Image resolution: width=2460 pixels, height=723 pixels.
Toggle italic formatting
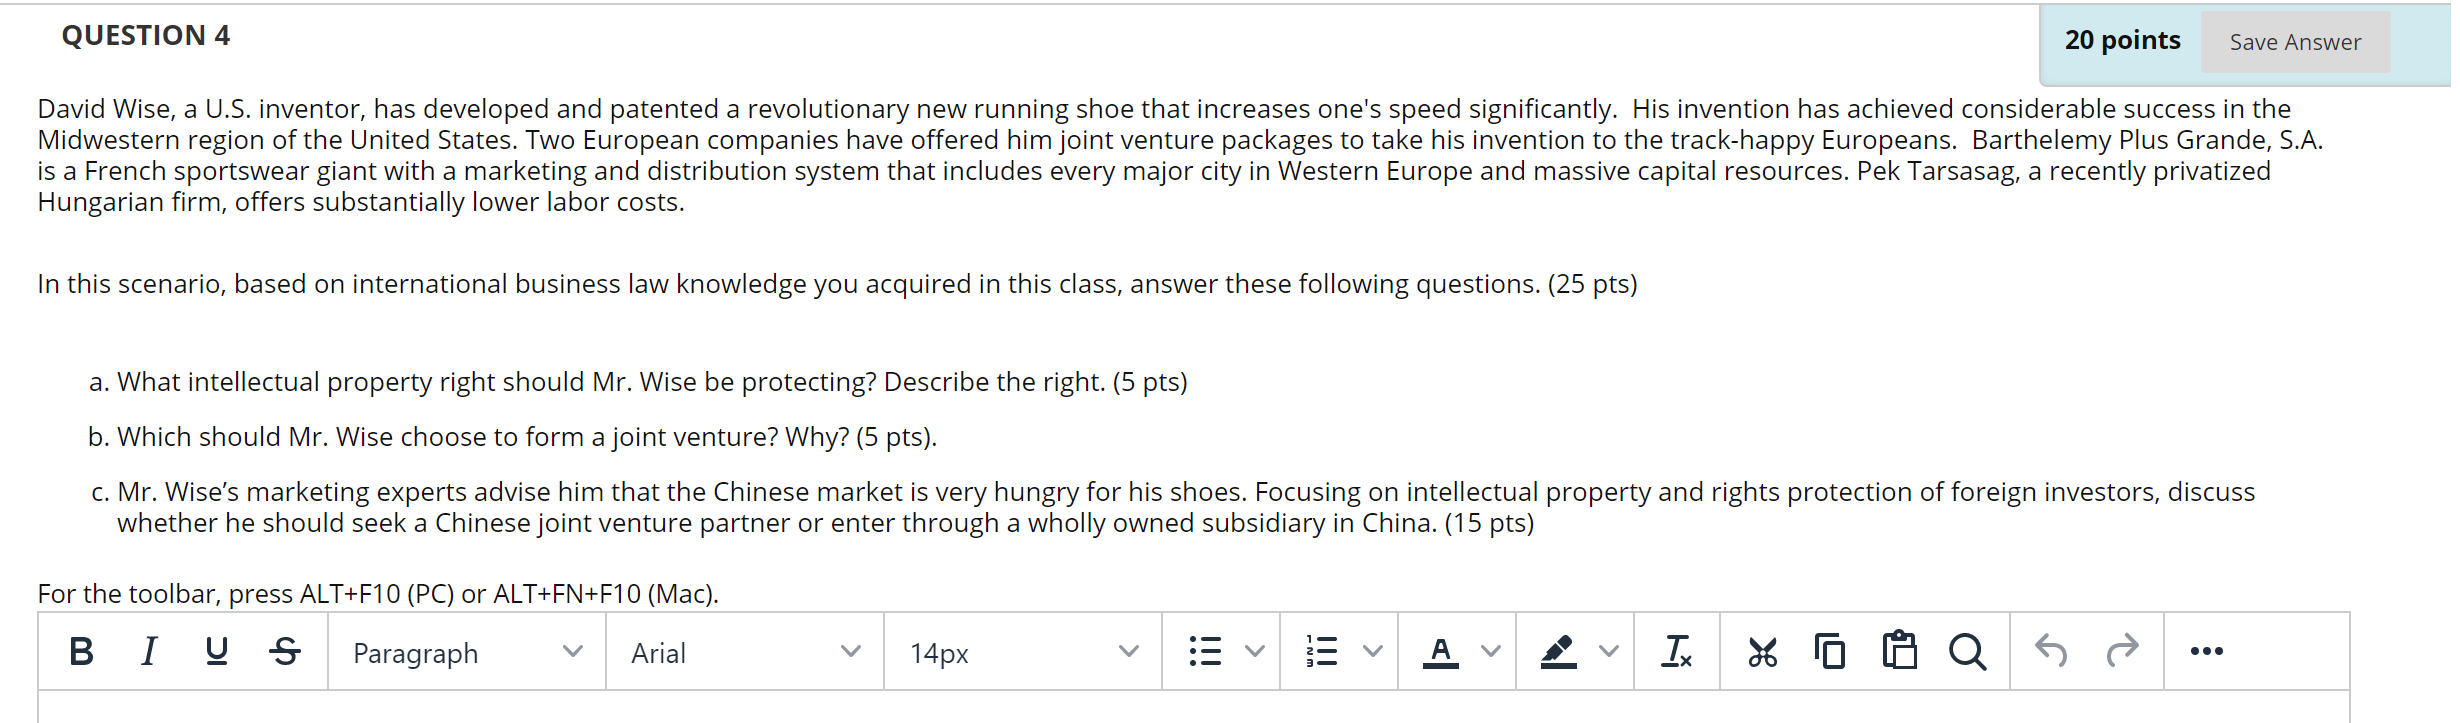[x=149, y=651]
